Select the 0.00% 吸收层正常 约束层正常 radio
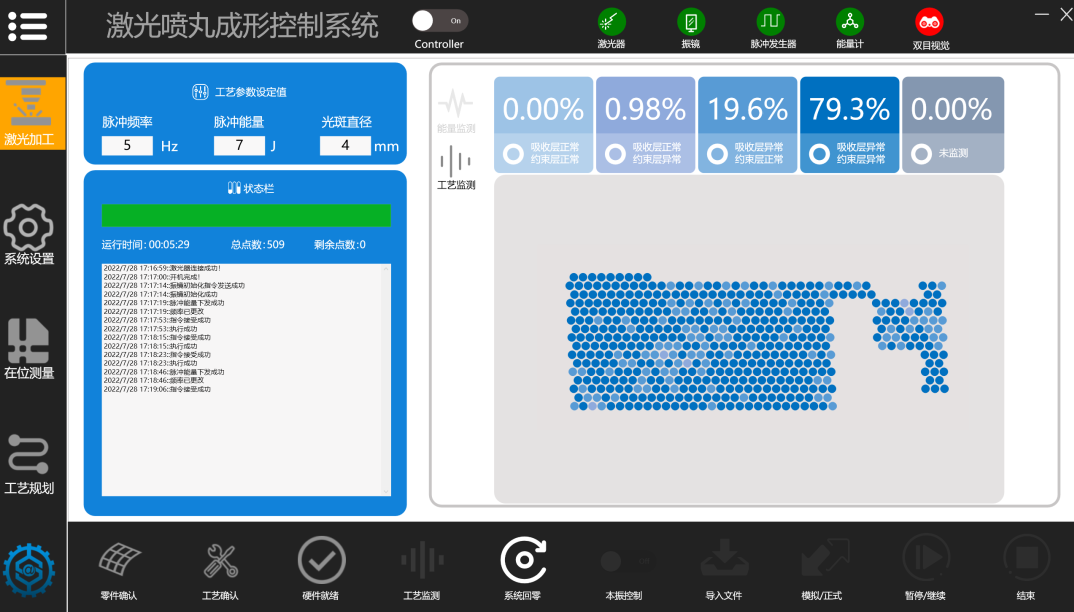The height and width of the screenshot is (612, 1074). (x=513, y=154)
